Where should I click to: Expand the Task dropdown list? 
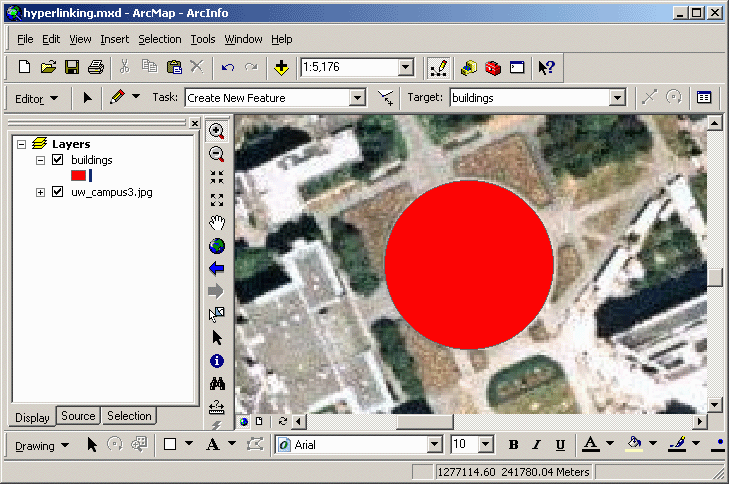356,98
